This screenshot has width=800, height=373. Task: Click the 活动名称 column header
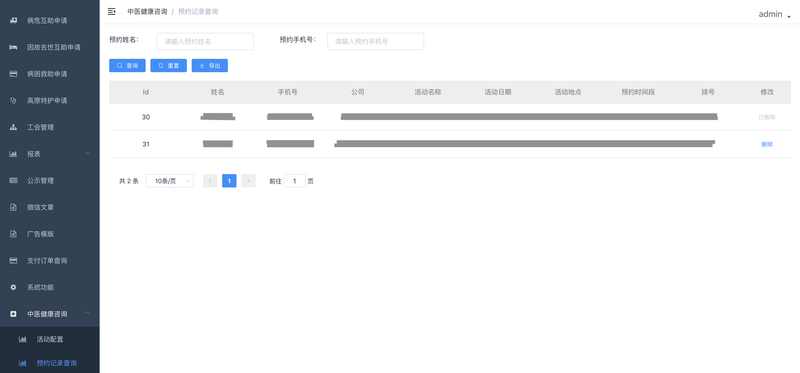click(428, 92)
